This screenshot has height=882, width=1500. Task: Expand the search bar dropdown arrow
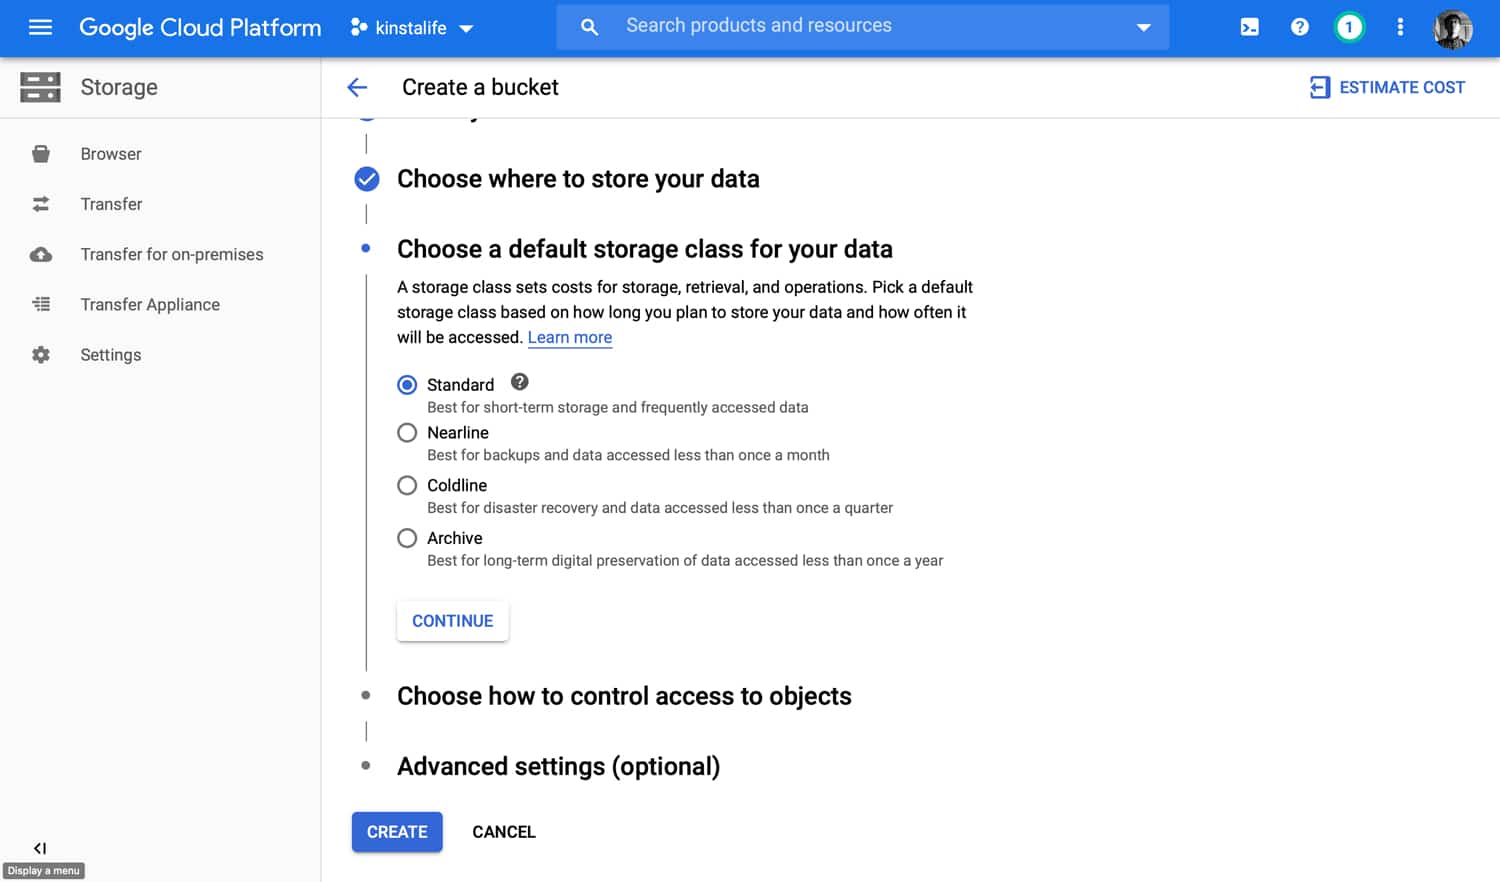pos(1143,27)
